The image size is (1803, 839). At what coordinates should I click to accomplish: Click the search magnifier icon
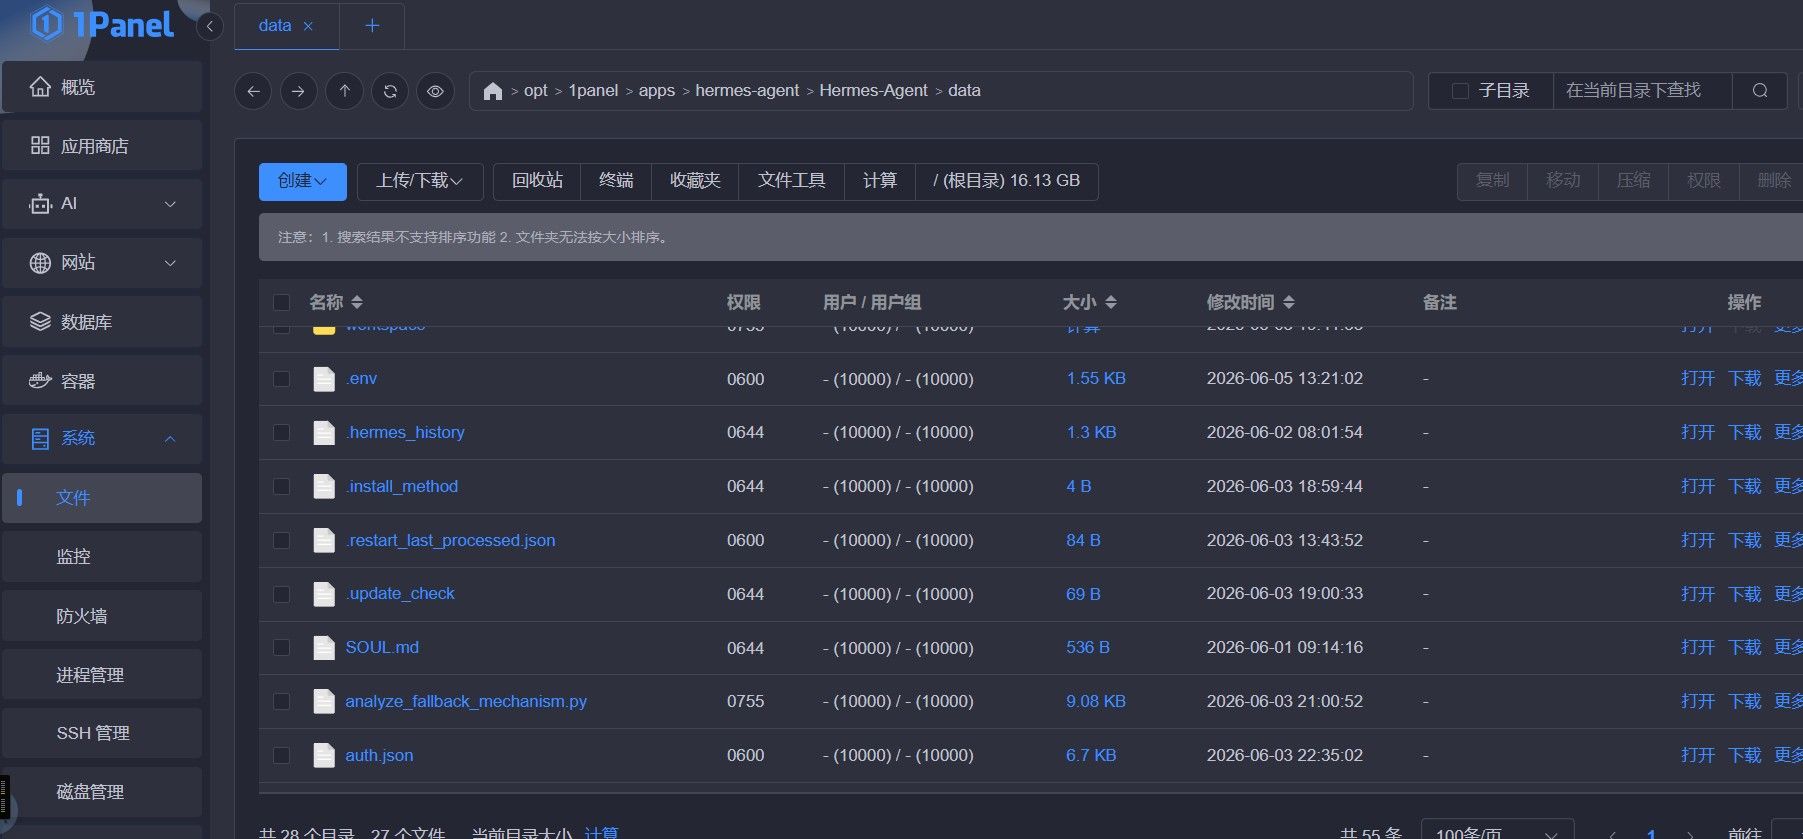click(1760, 91)
